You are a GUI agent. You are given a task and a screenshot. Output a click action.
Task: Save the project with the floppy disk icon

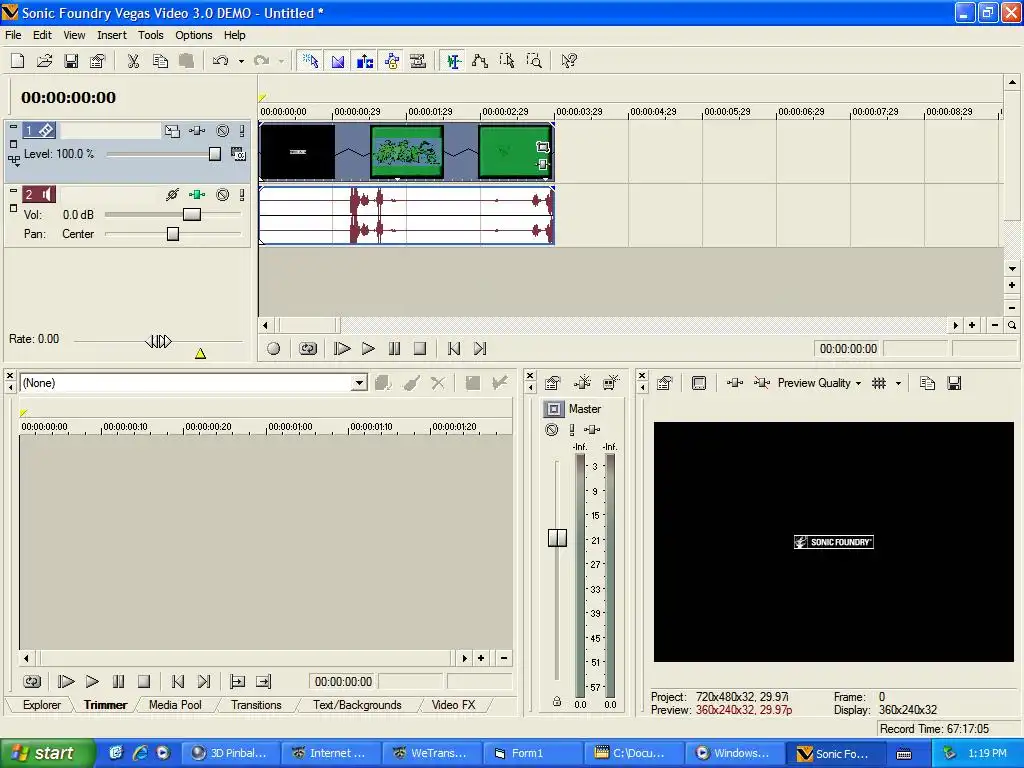pyautogui.click(x=71, y=61)
